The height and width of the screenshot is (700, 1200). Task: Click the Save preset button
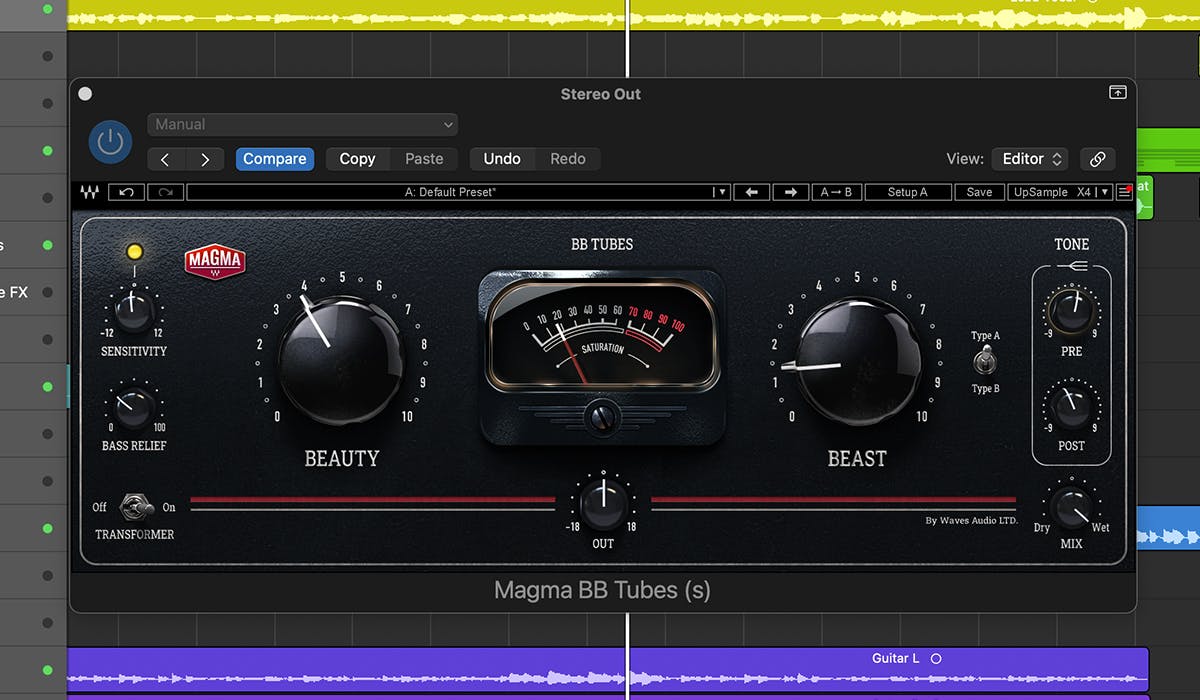[x=979, y=192]
